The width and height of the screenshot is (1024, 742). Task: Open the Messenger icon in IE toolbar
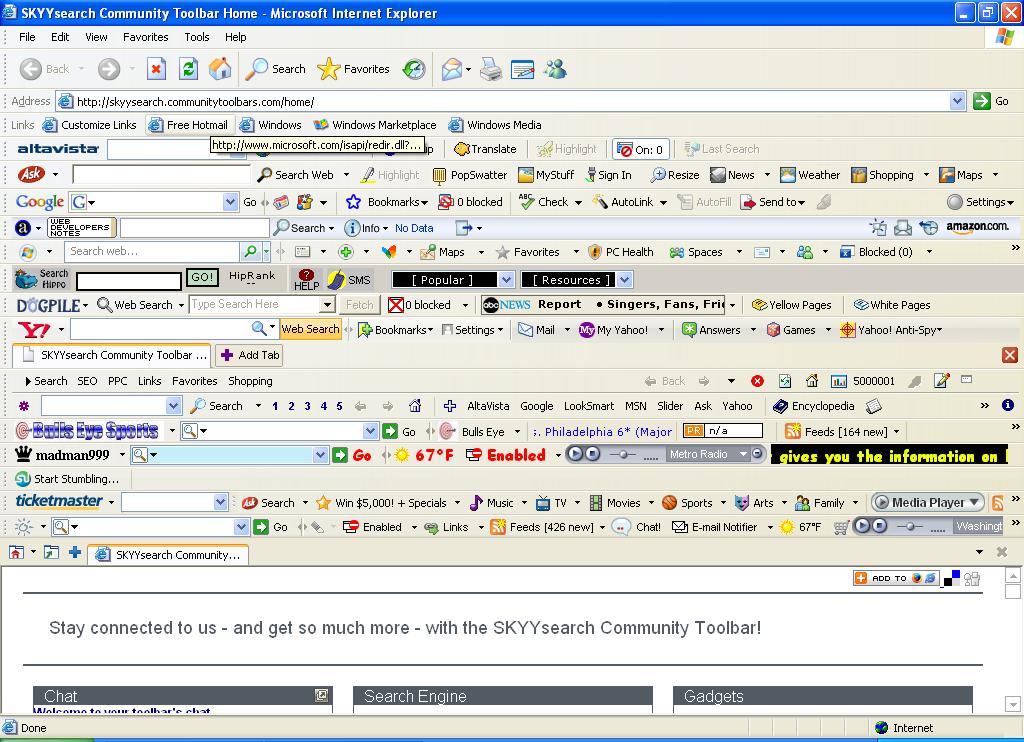(556, 69)
